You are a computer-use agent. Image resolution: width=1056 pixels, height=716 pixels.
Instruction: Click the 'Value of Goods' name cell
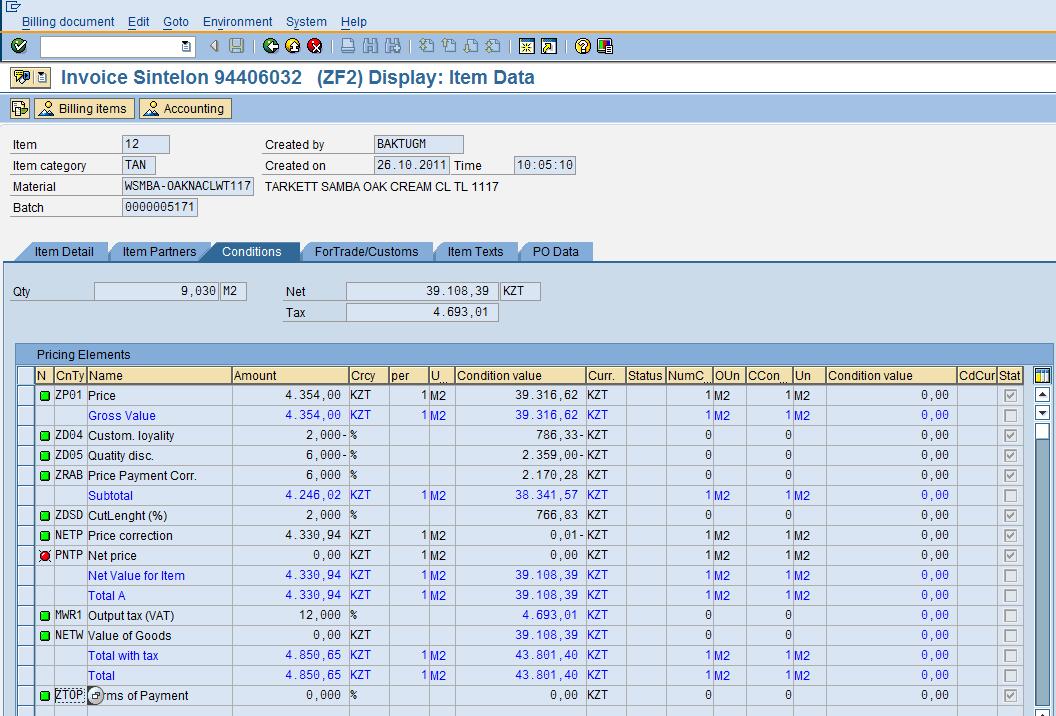point(159,636)
